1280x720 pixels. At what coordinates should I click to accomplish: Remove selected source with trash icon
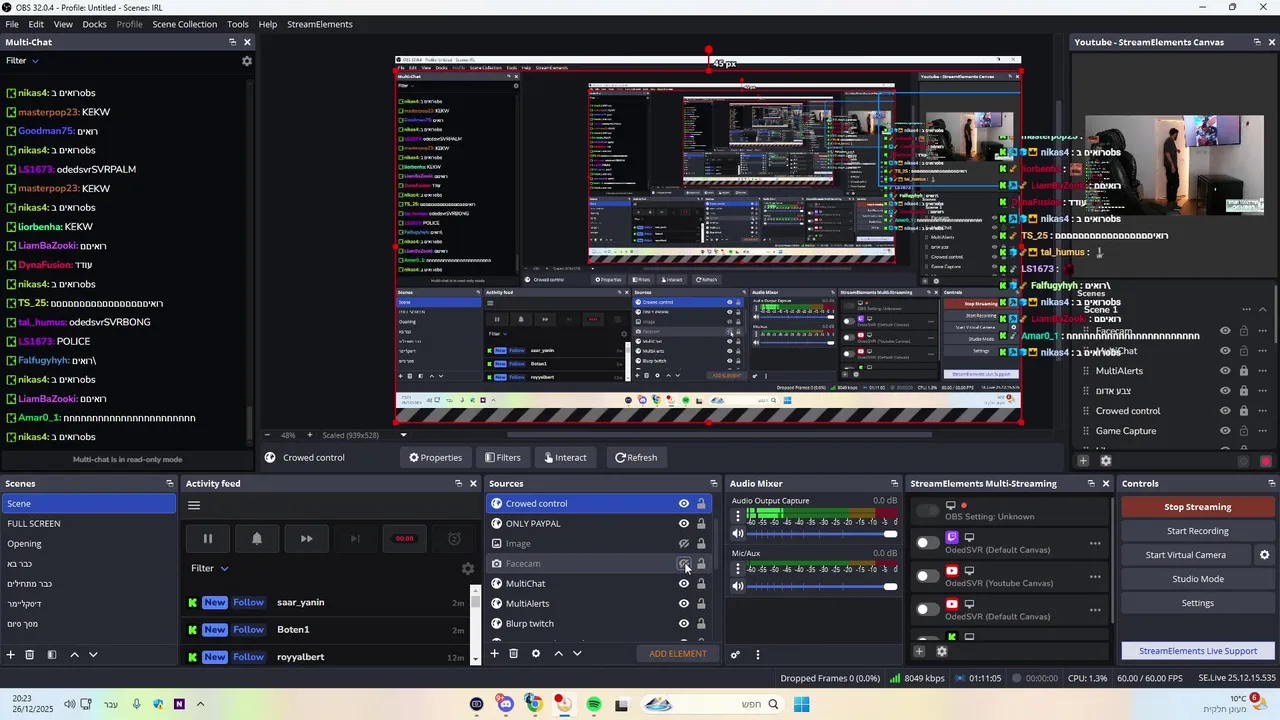coord(513,653)
